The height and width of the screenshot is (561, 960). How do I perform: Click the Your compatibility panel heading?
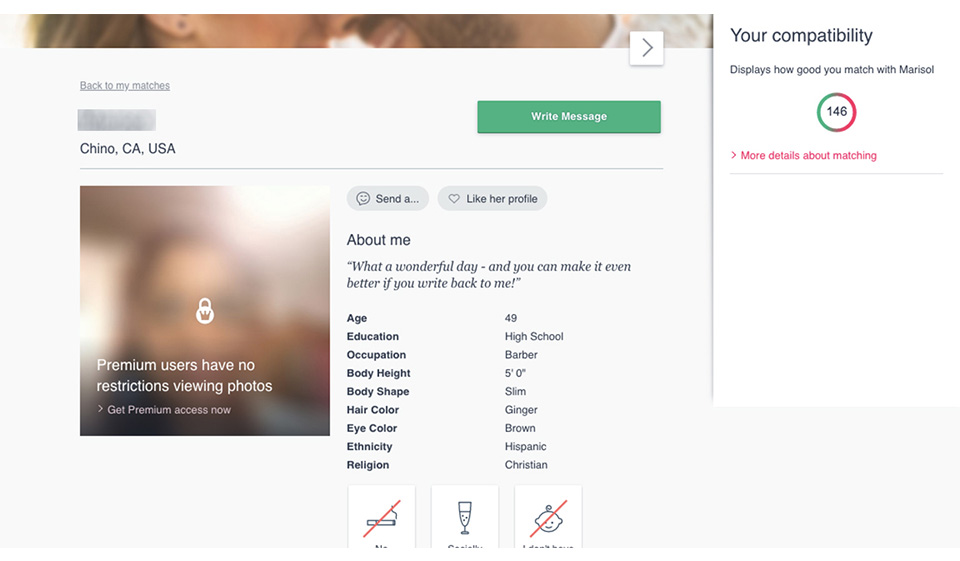pyautogui.click(x=801, y=36)
